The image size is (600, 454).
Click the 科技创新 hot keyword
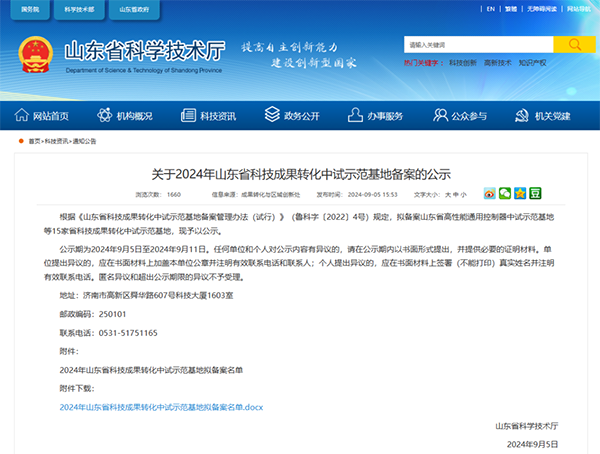point(461,62)
